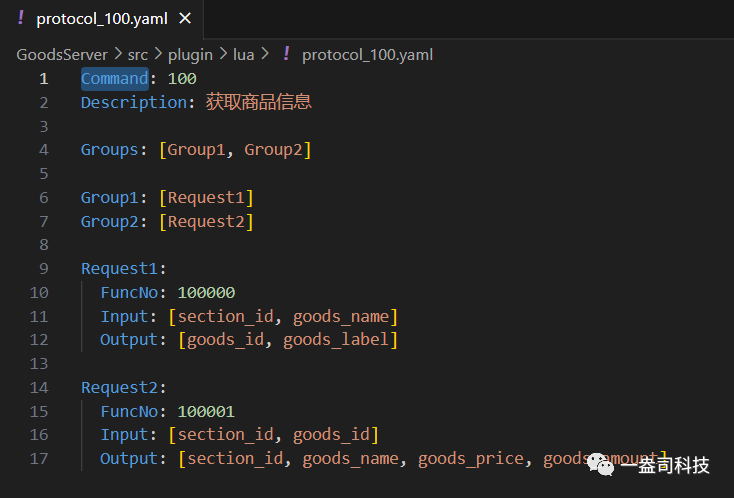This screenshot has width=734, height=498.
Task: Expand breadcrumb chevron after GoodsServer
Action: coord(118,55)
